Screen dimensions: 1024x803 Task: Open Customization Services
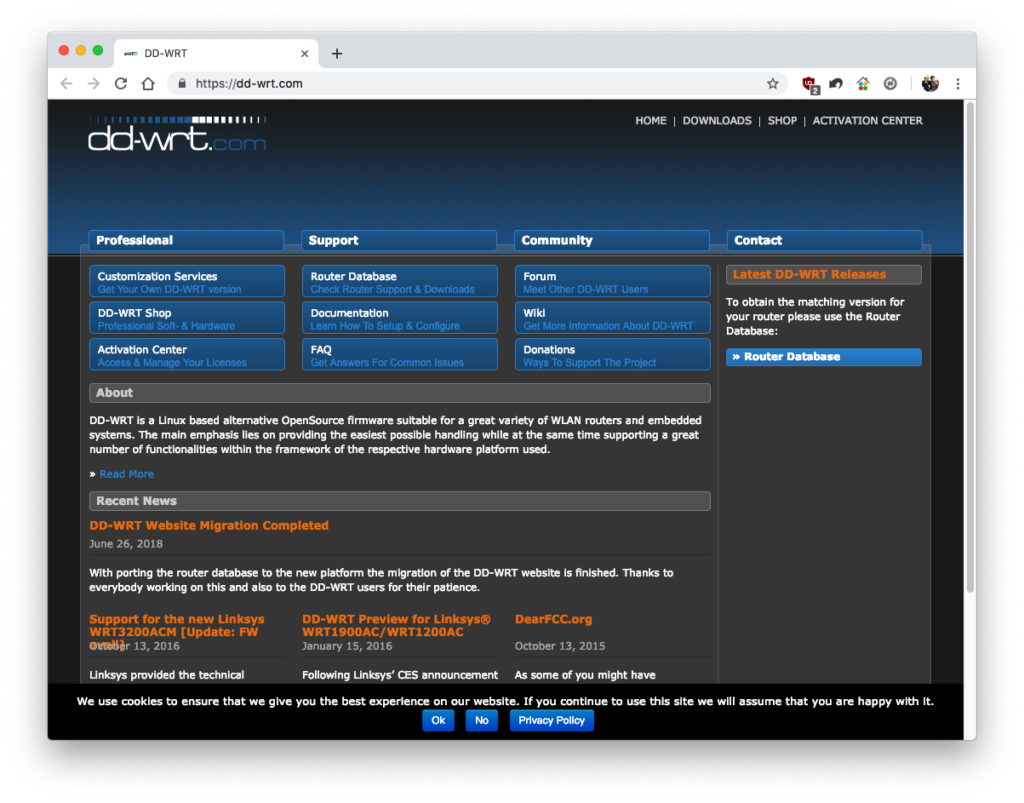click(x=187, y=281)
